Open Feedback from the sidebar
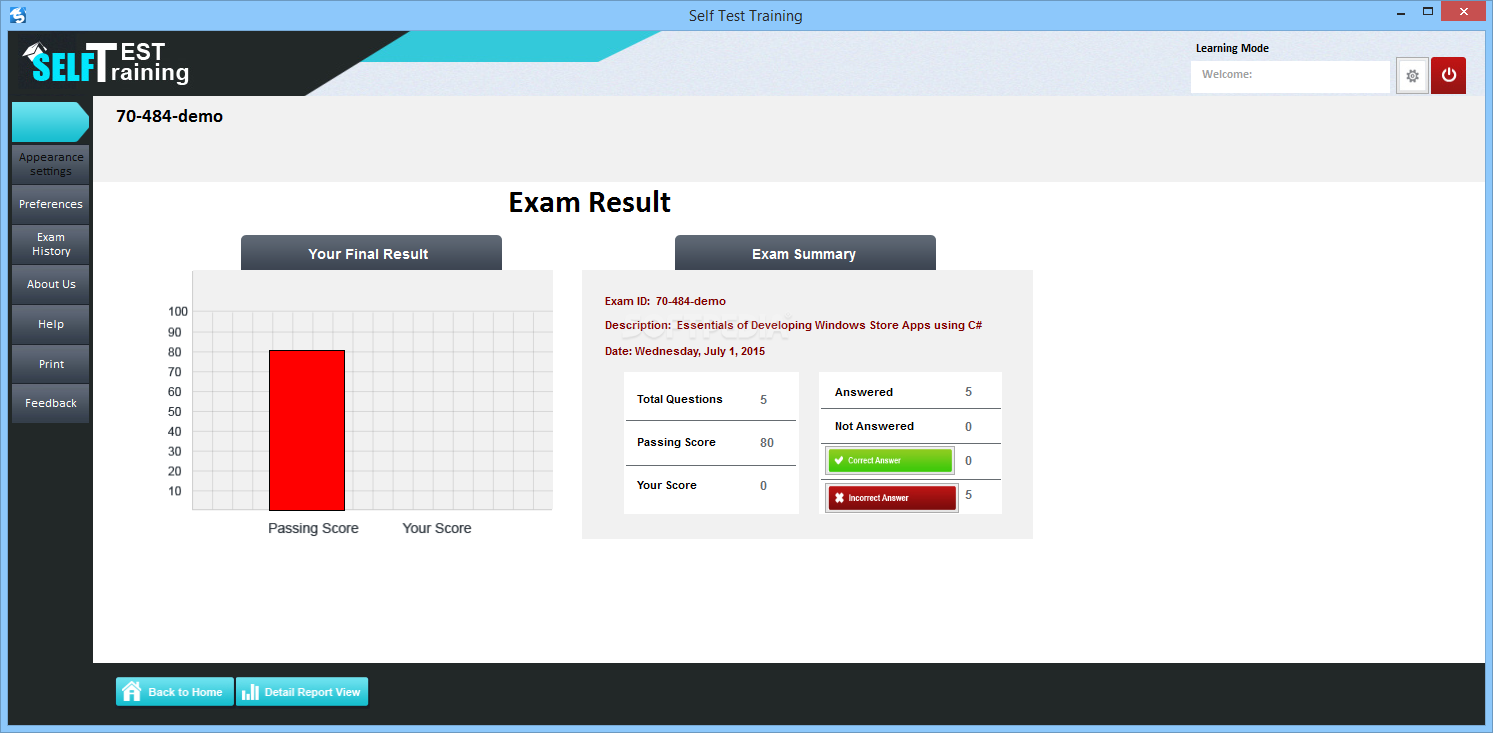This screenshot has height=733, width=1493. pyautogui.click(x=51, y=403)
